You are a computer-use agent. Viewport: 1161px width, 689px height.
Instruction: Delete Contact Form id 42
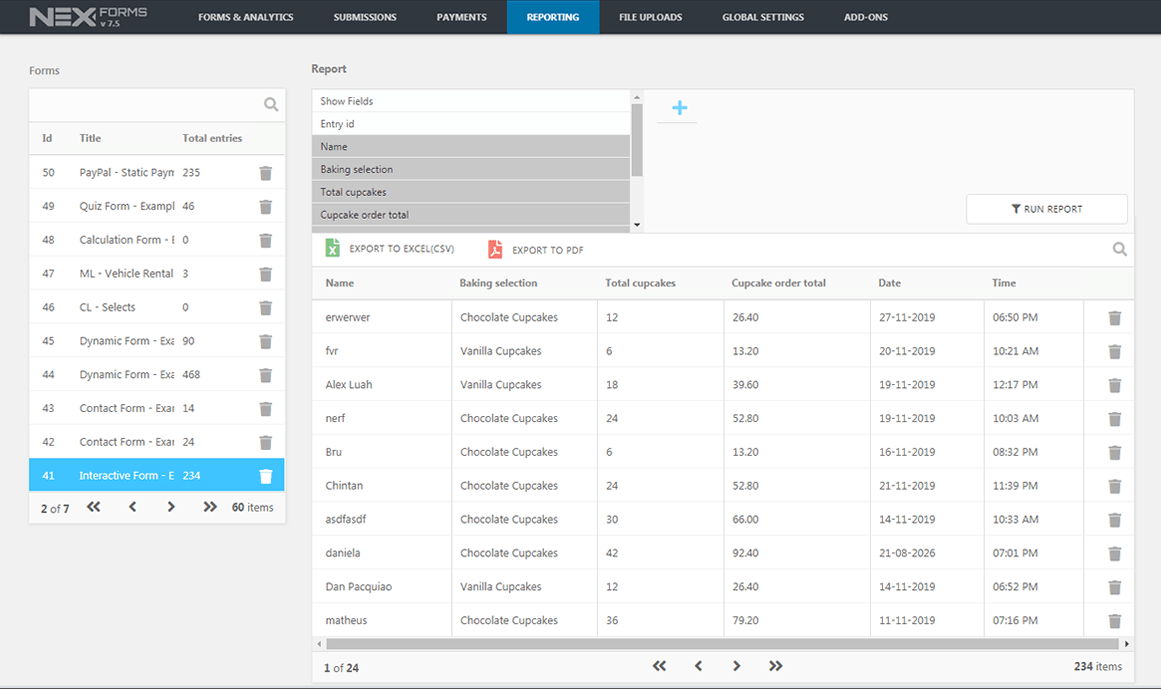[266, 443]
